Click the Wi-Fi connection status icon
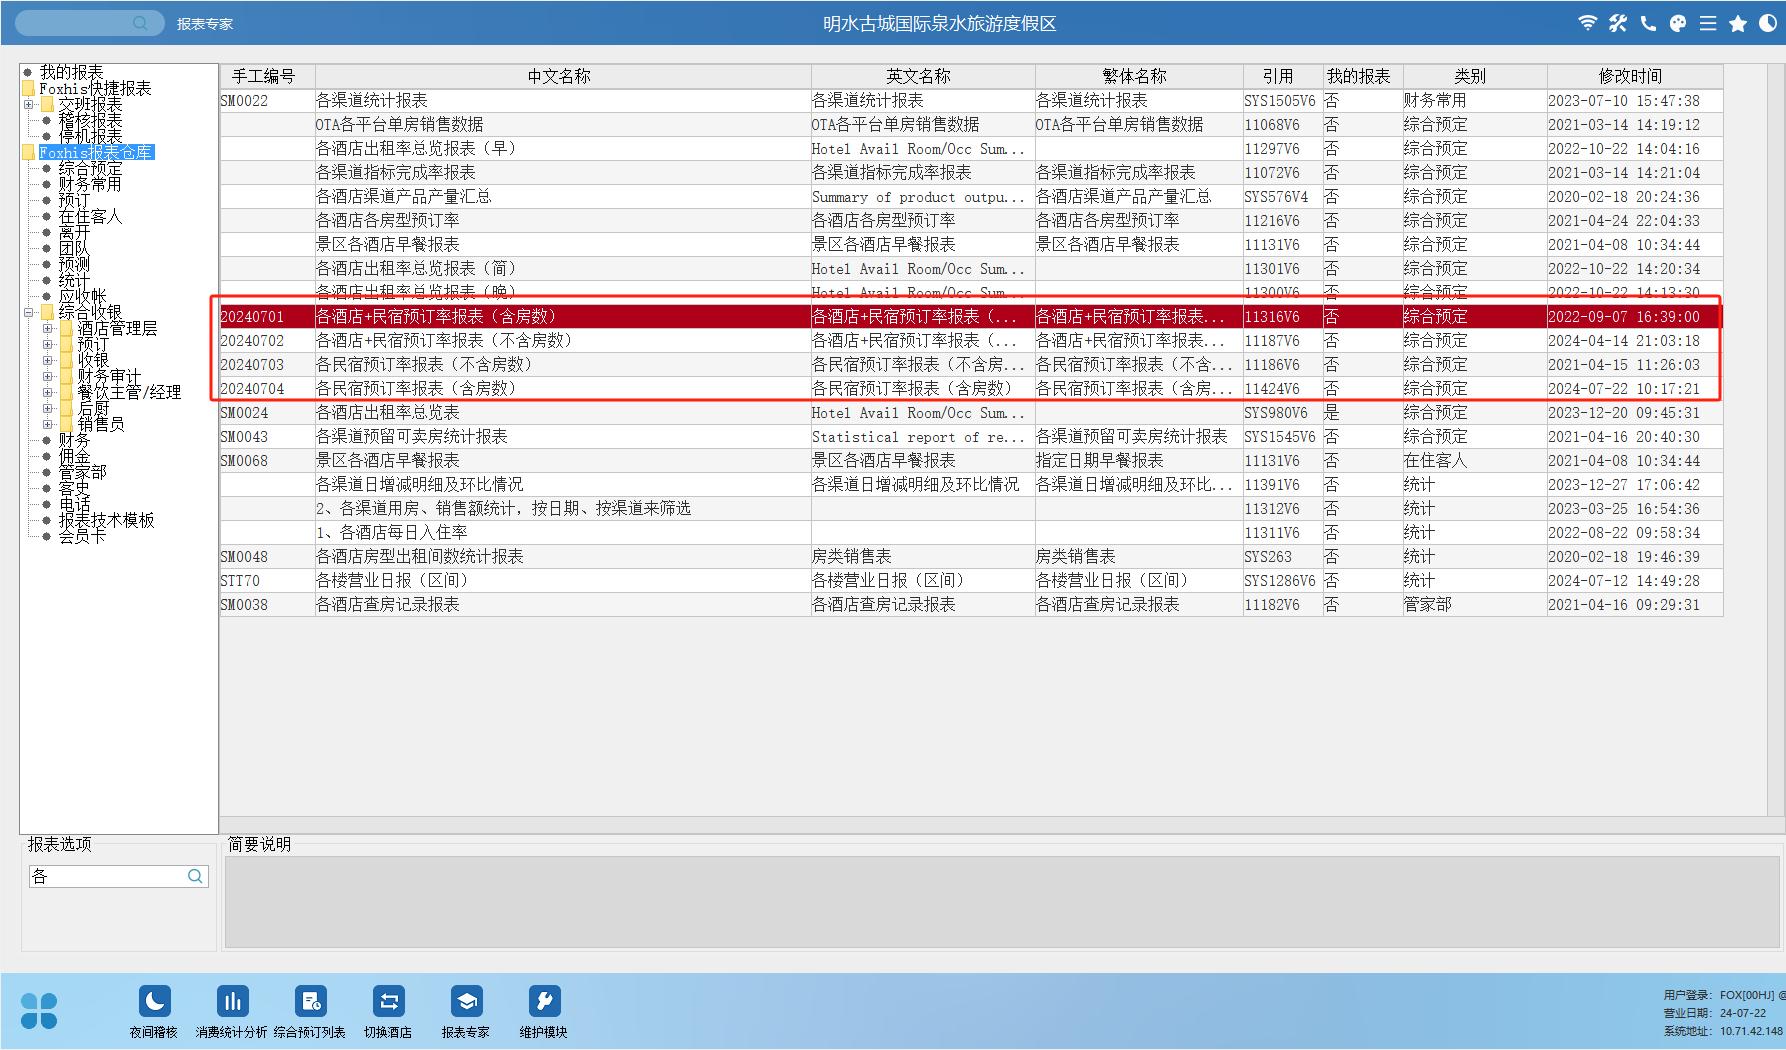The image size is (1786, 1050). click(1587, 23)
